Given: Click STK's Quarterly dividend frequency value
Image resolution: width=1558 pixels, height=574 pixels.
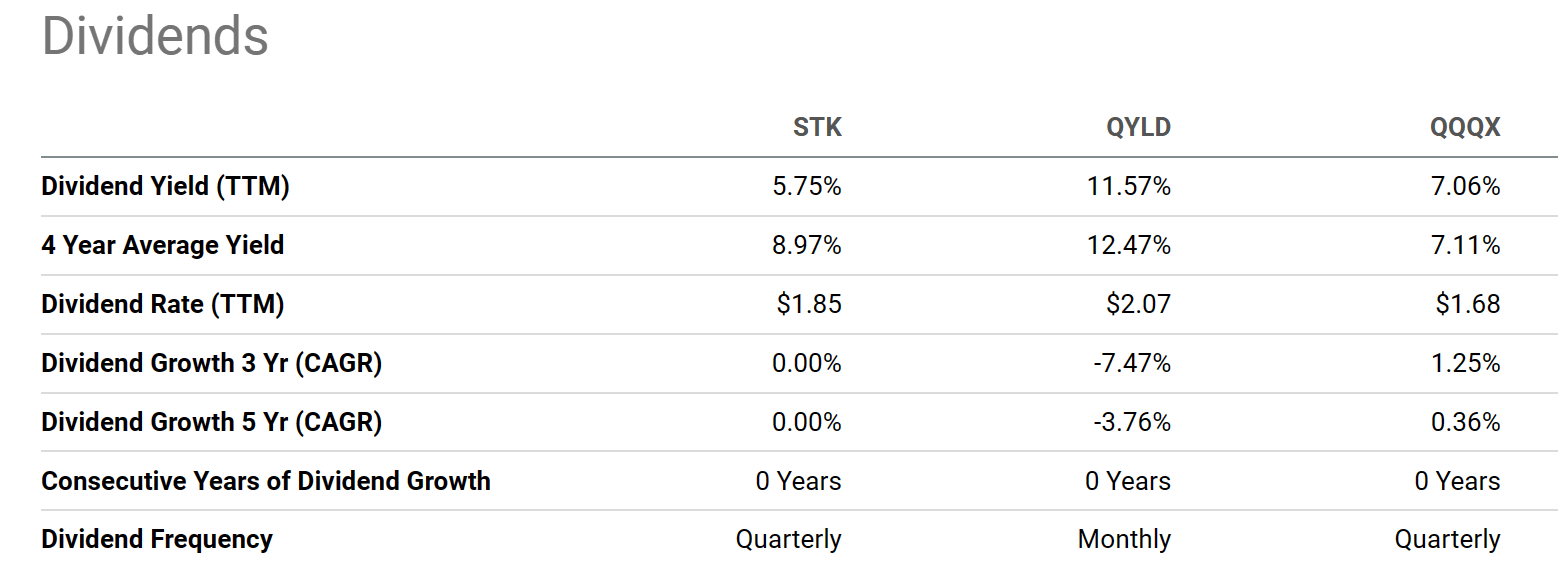Looking at the screenshot, I should (x=788, y=540).
